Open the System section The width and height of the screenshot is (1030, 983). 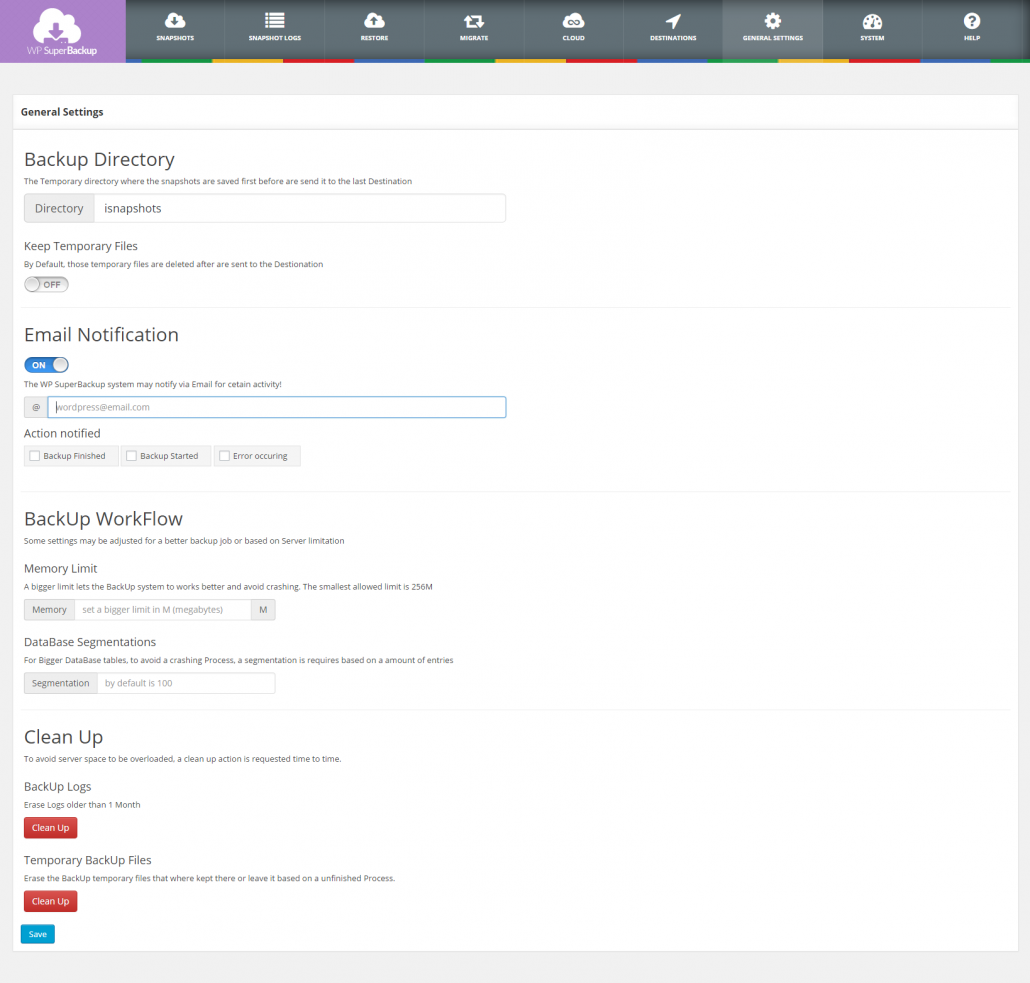(x=871, y=30)
